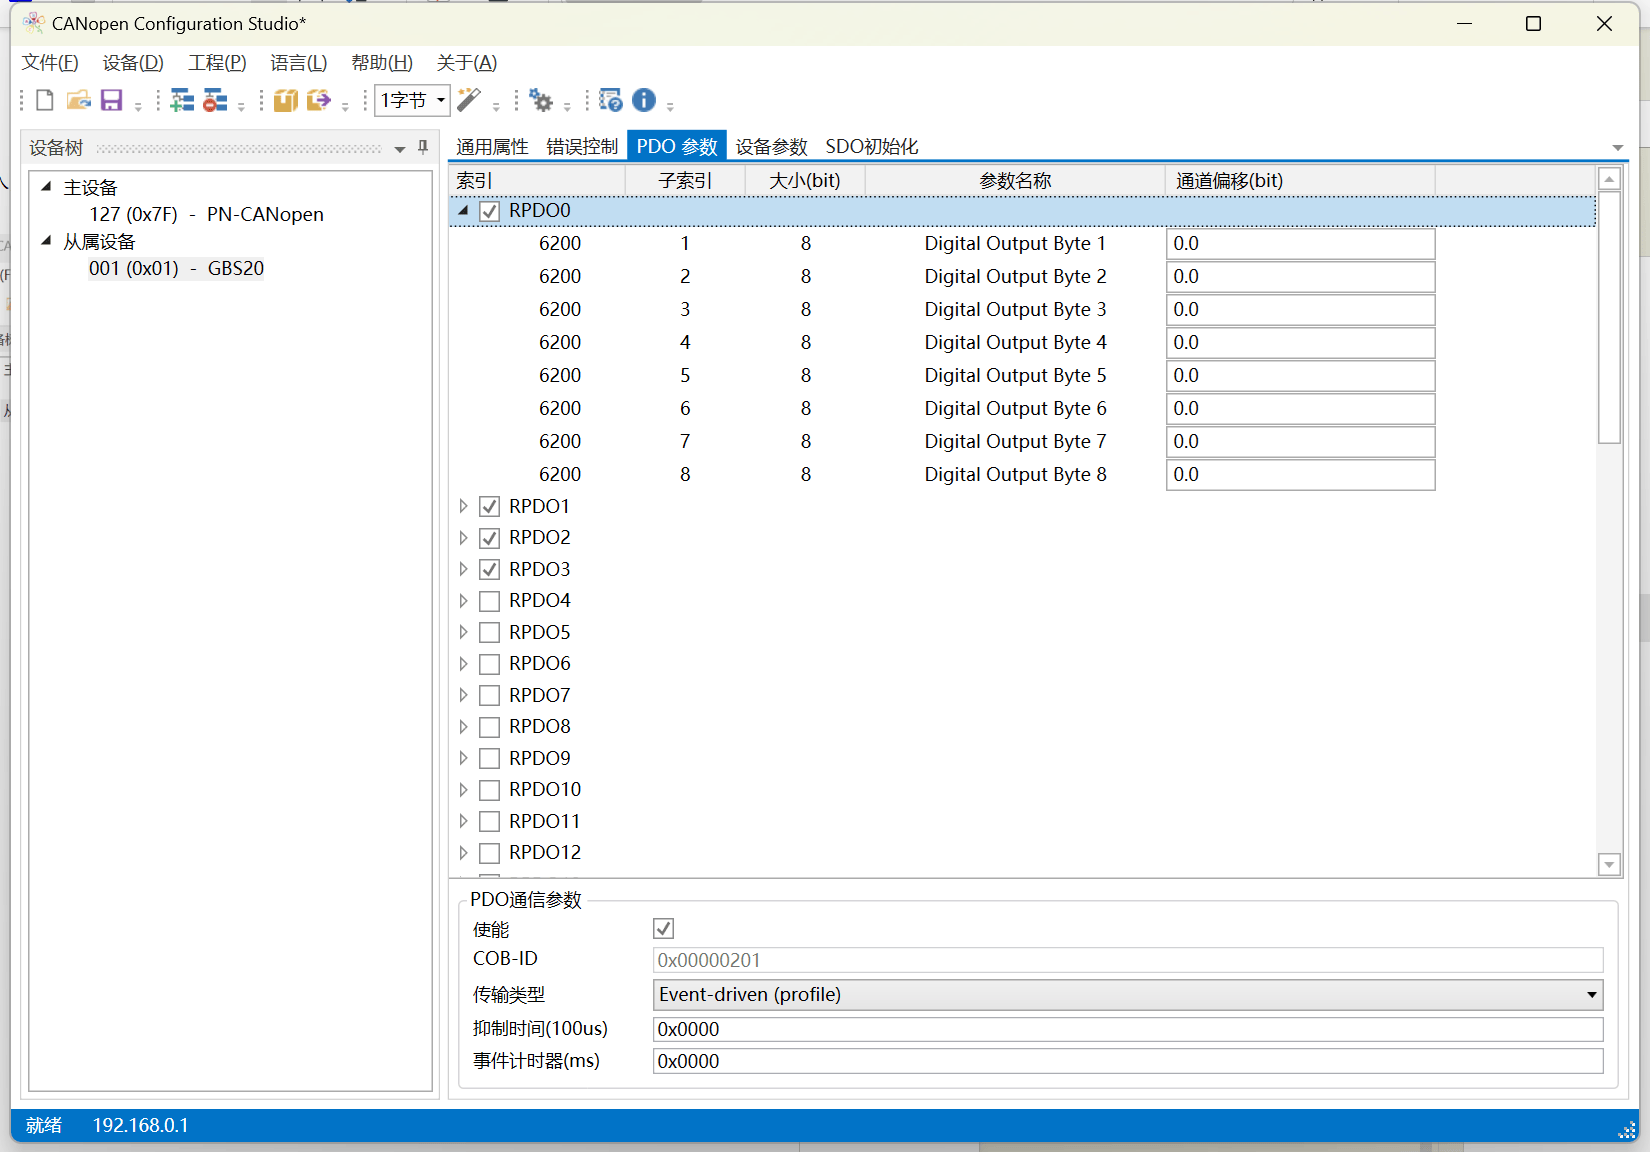The width and height of the screenshot is (1650, 1152).
Task: Open the 设备(D) menu
Action: pos(133,62)
